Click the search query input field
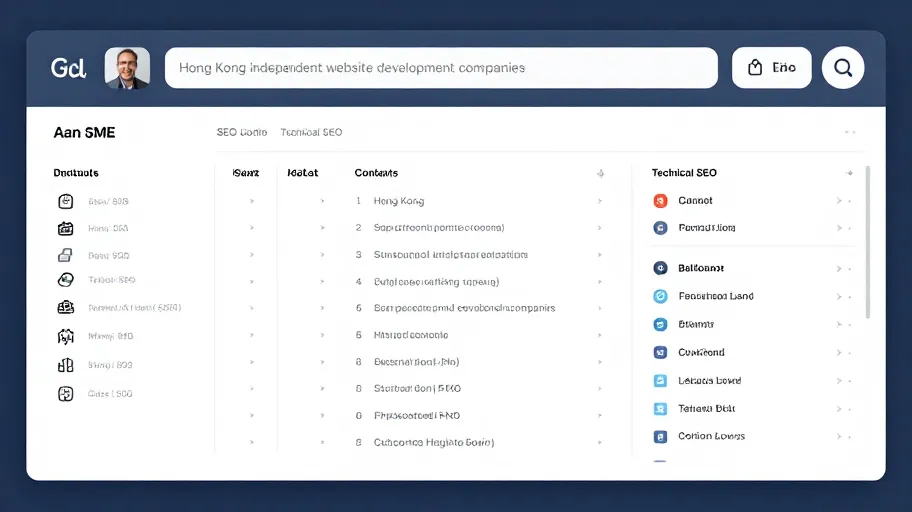 click(441, 68)
